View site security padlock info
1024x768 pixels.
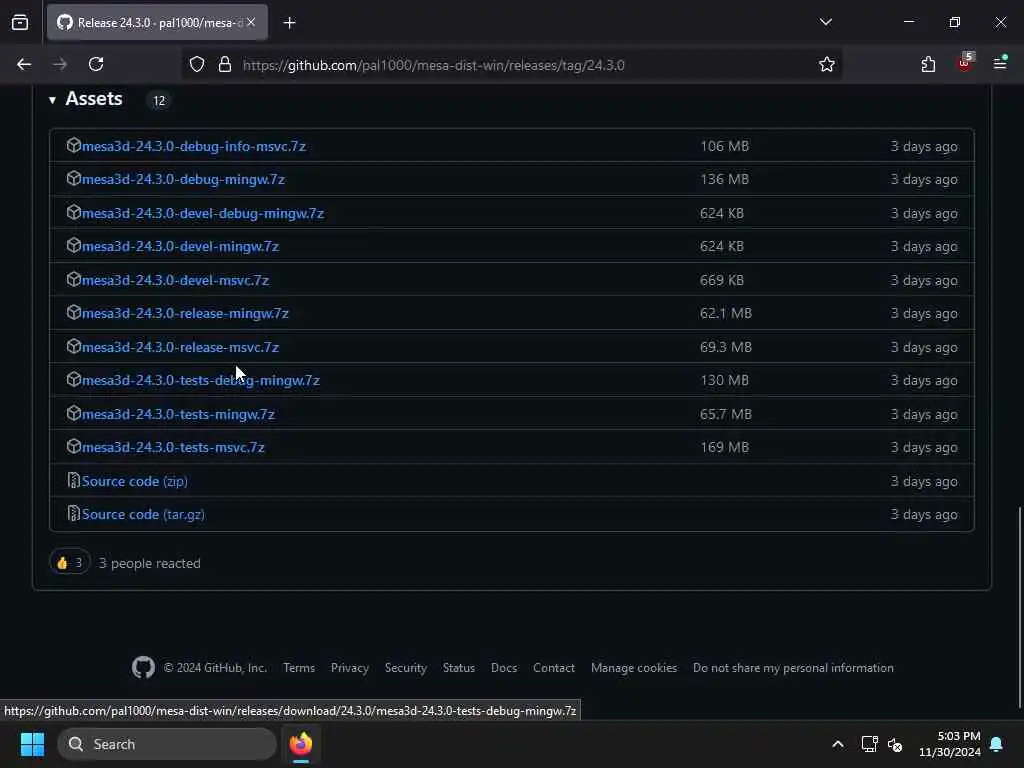click(225, 65)
